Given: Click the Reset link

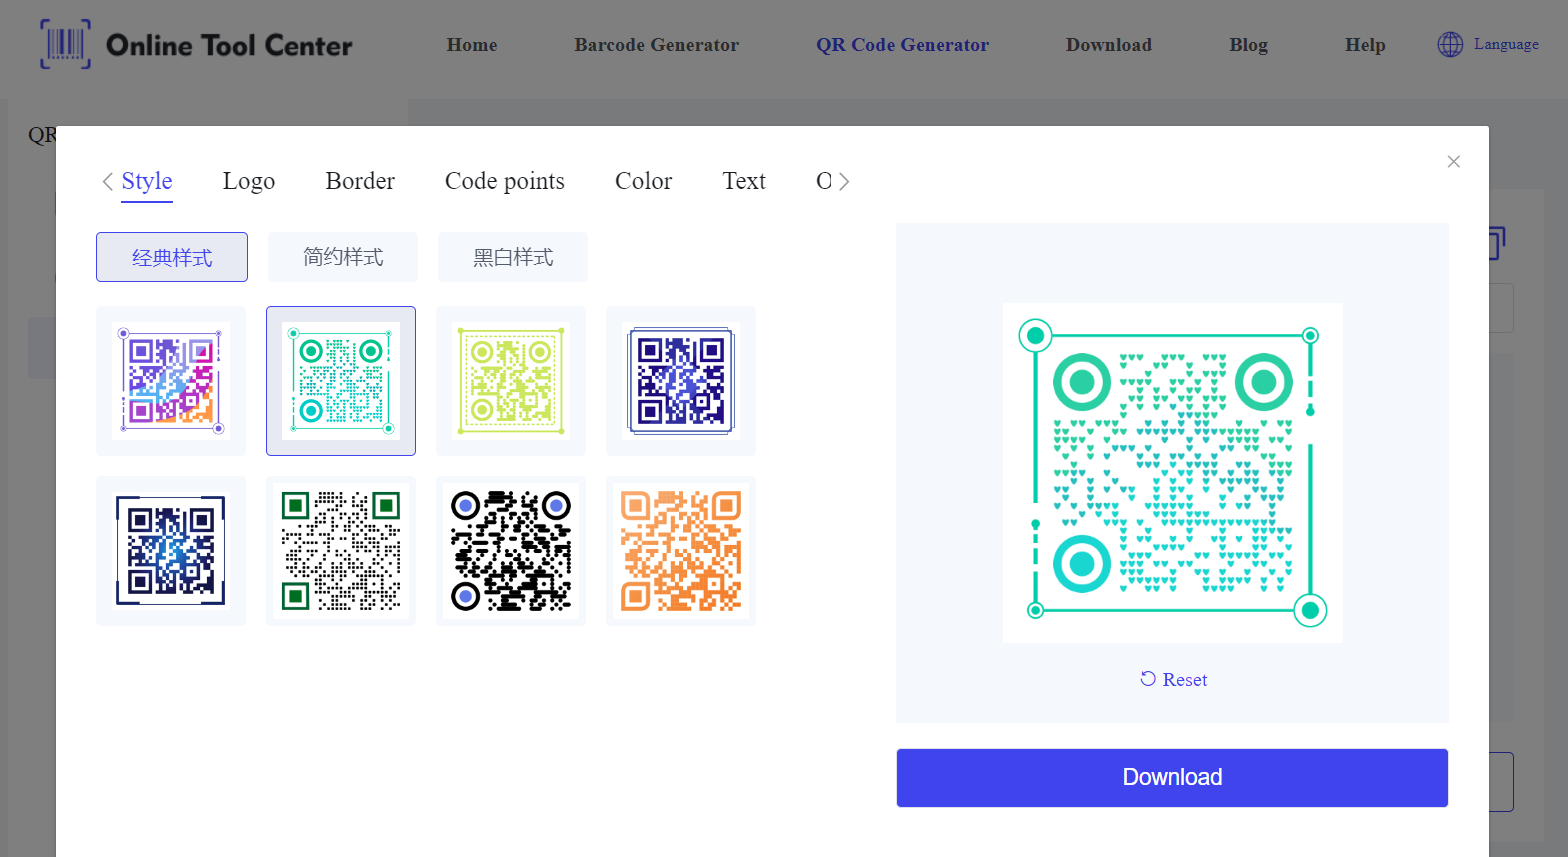Looking at the screenshot, I should click(1174, 679).
